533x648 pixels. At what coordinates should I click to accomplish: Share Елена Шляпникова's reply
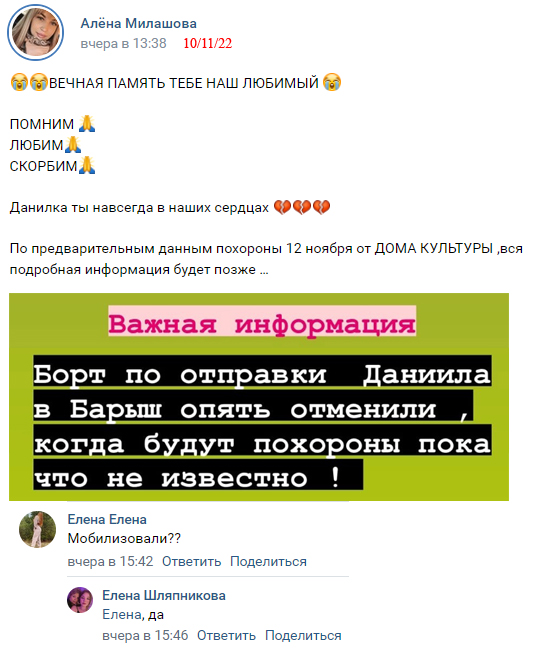[x=303, y=635]
